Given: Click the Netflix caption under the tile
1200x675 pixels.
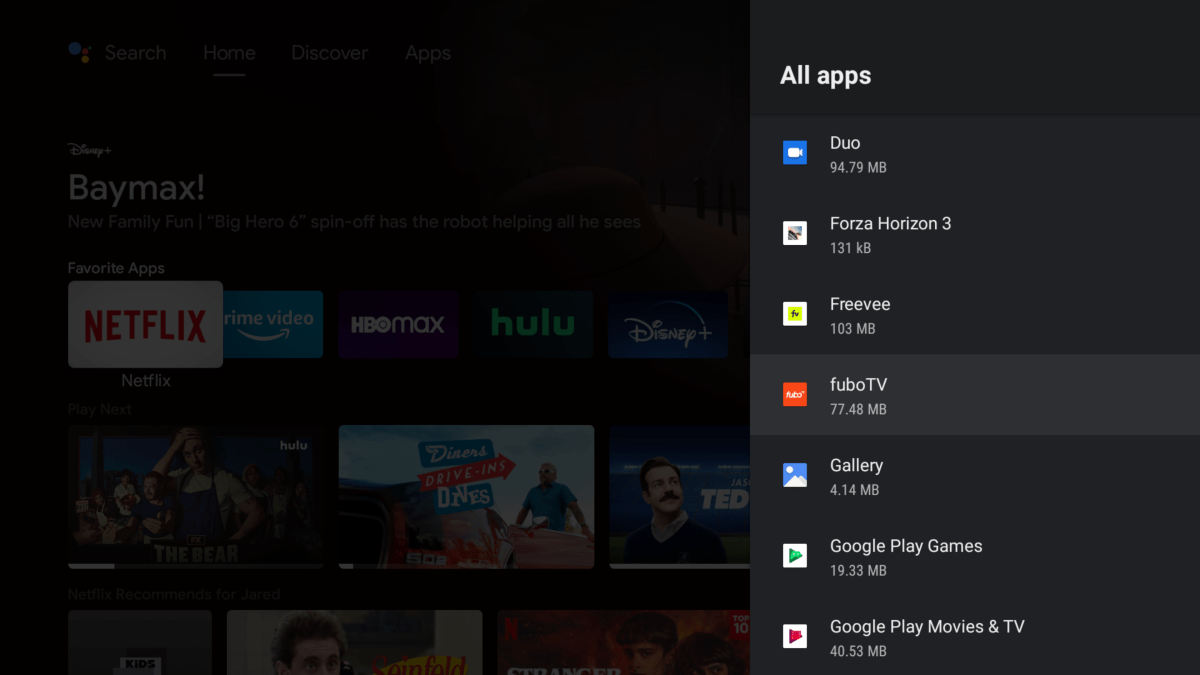Looking at the screenshot, I should (146, 381).
